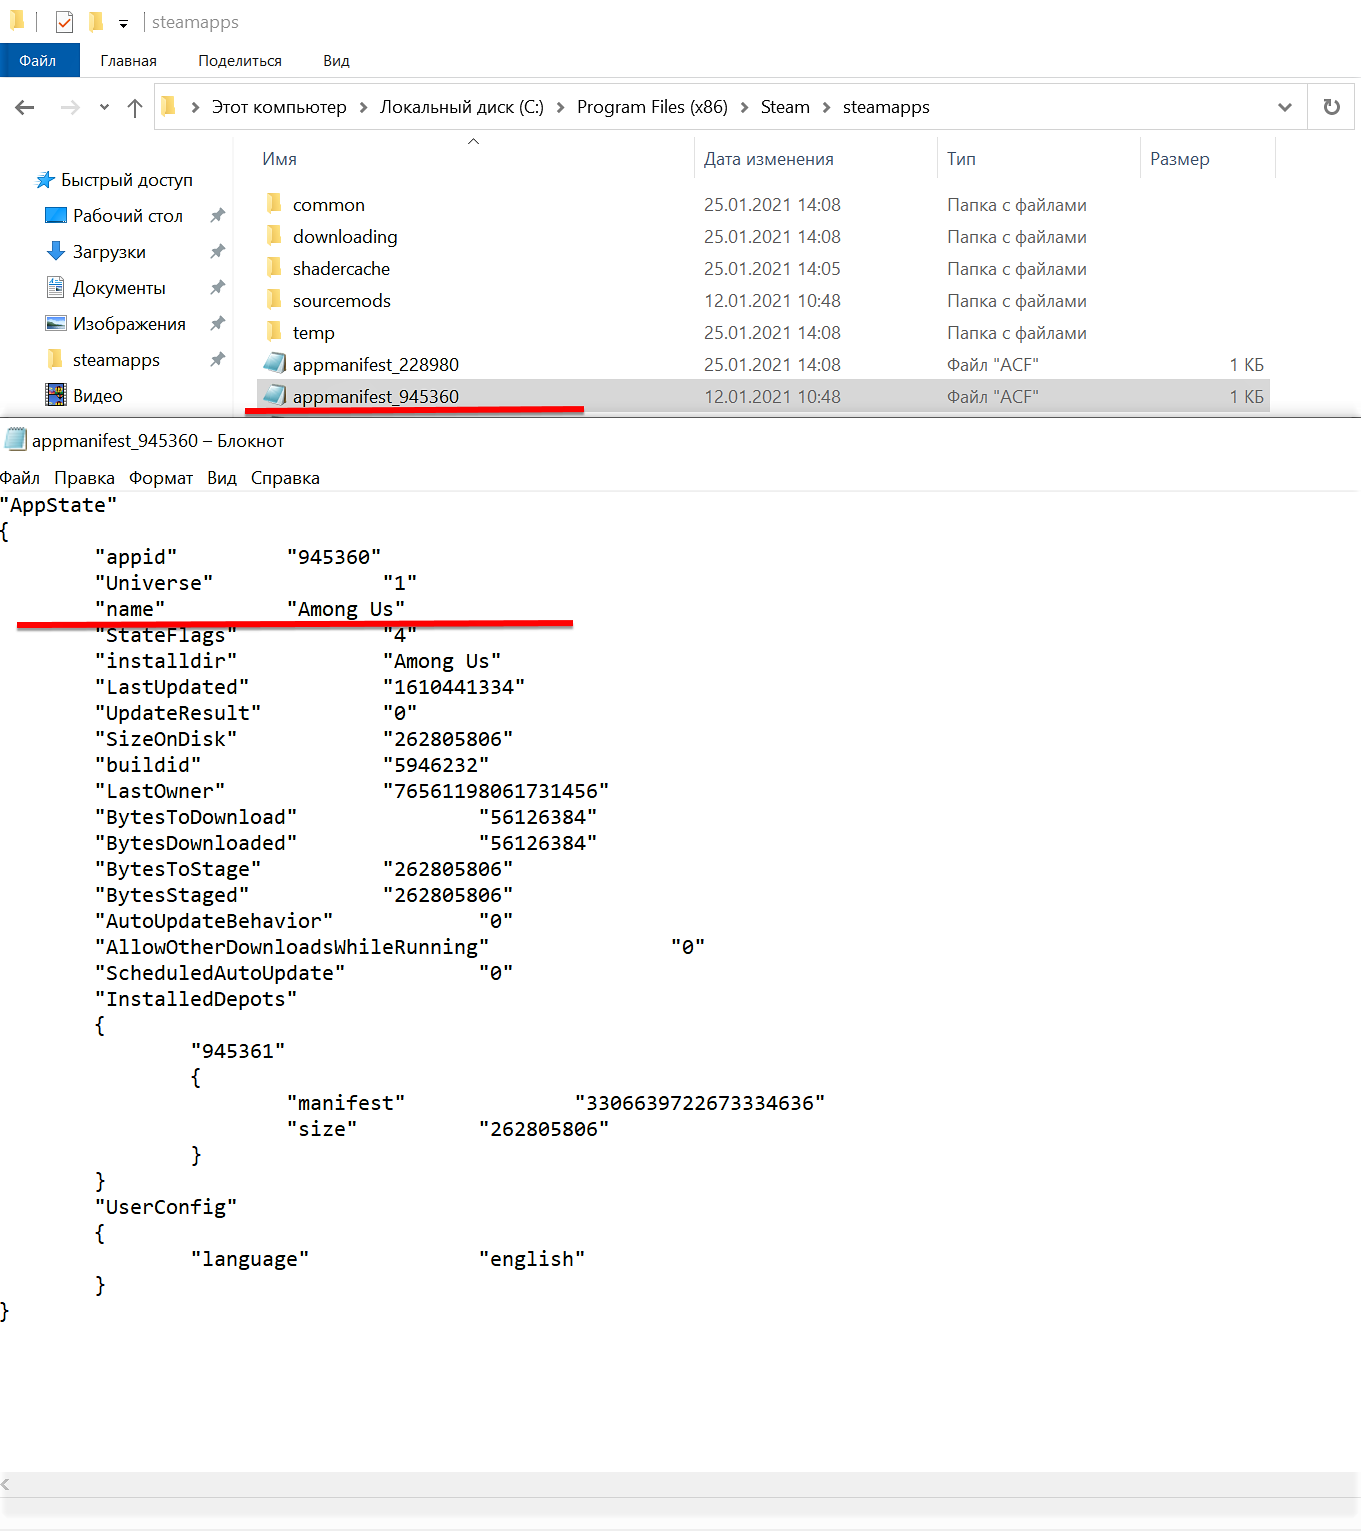Click the Back navigation arrow
The height and width of the screenshot is (1531, 1361).
[25, 107]
